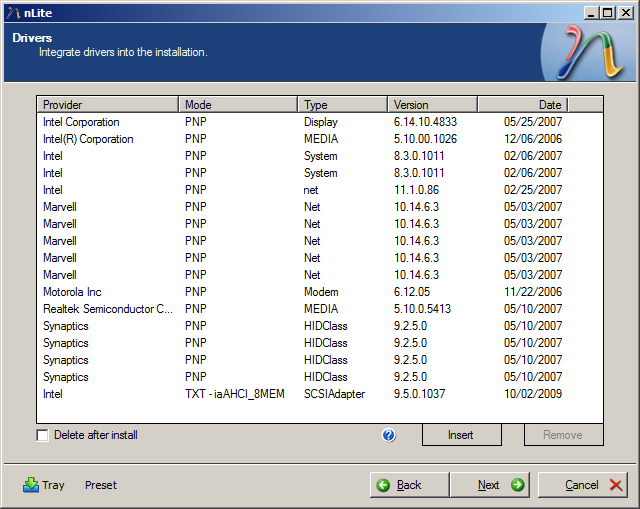
Task: Sort the list by Mode column
Action: click(x=238, y=105)
